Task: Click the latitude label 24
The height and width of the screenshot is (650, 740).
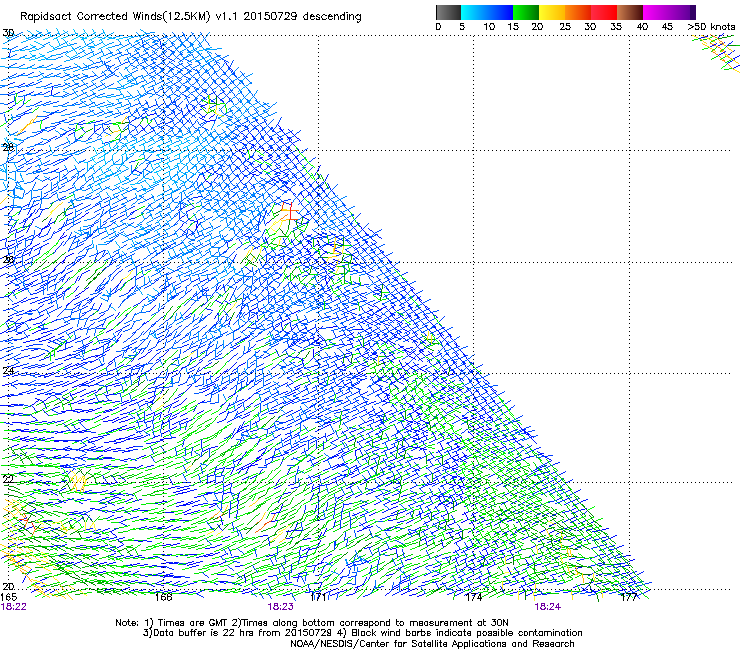Action: (x=8, y=371)
